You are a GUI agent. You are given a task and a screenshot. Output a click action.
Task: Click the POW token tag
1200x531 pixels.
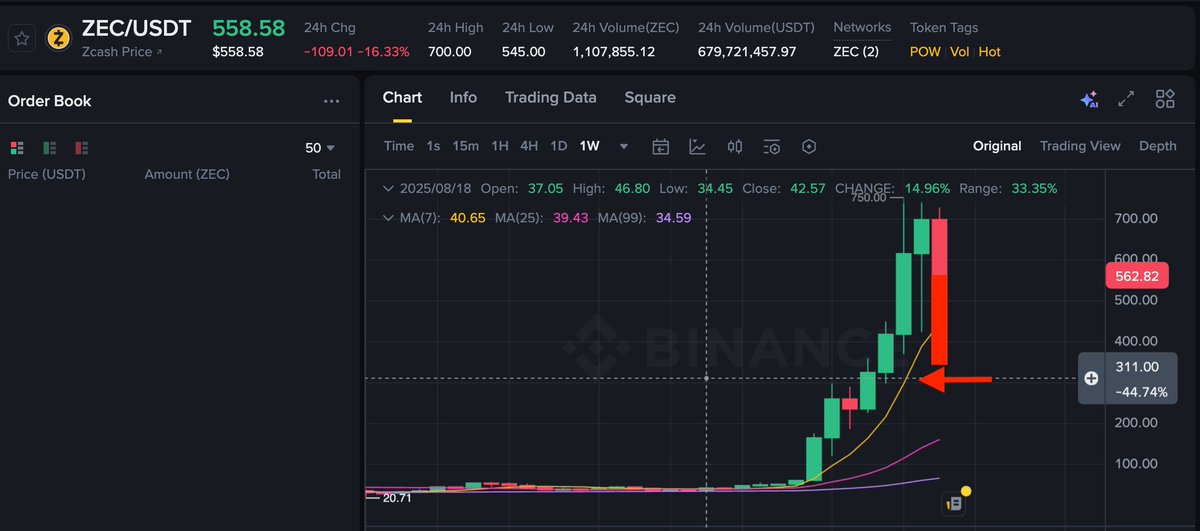[925, 51]
